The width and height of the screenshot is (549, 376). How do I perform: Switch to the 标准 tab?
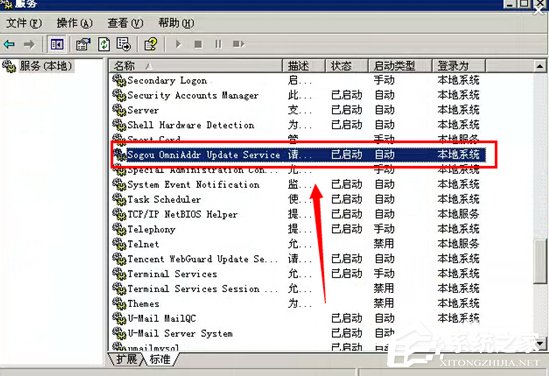click(x=160, y=359)
